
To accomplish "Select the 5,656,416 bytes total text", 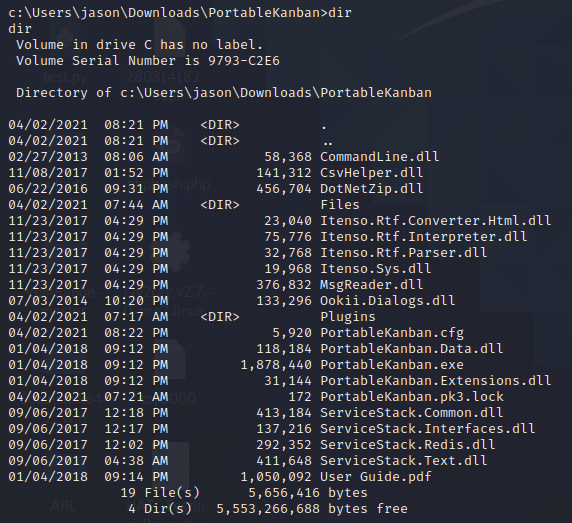I will (308, 493).
